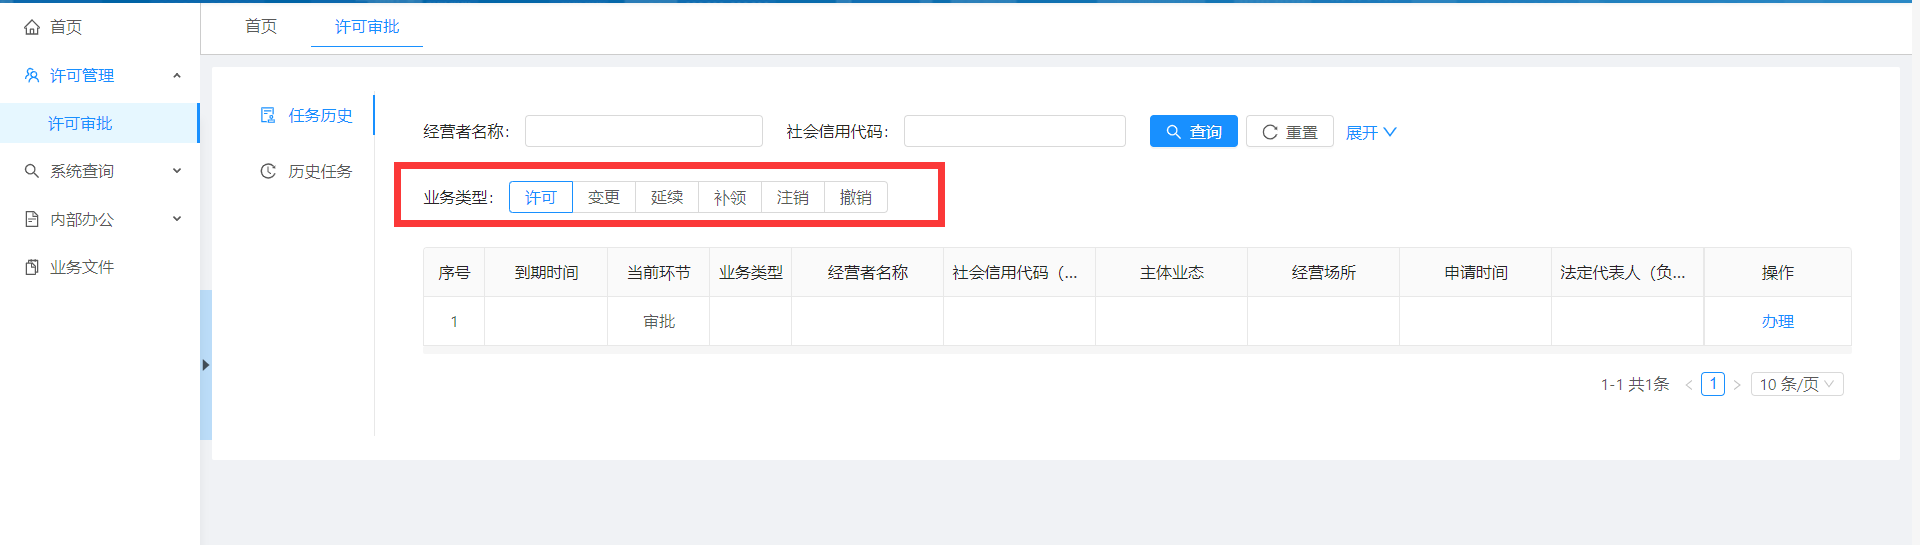Open the 10 条/页 page size dropdown

[1796, 384]
